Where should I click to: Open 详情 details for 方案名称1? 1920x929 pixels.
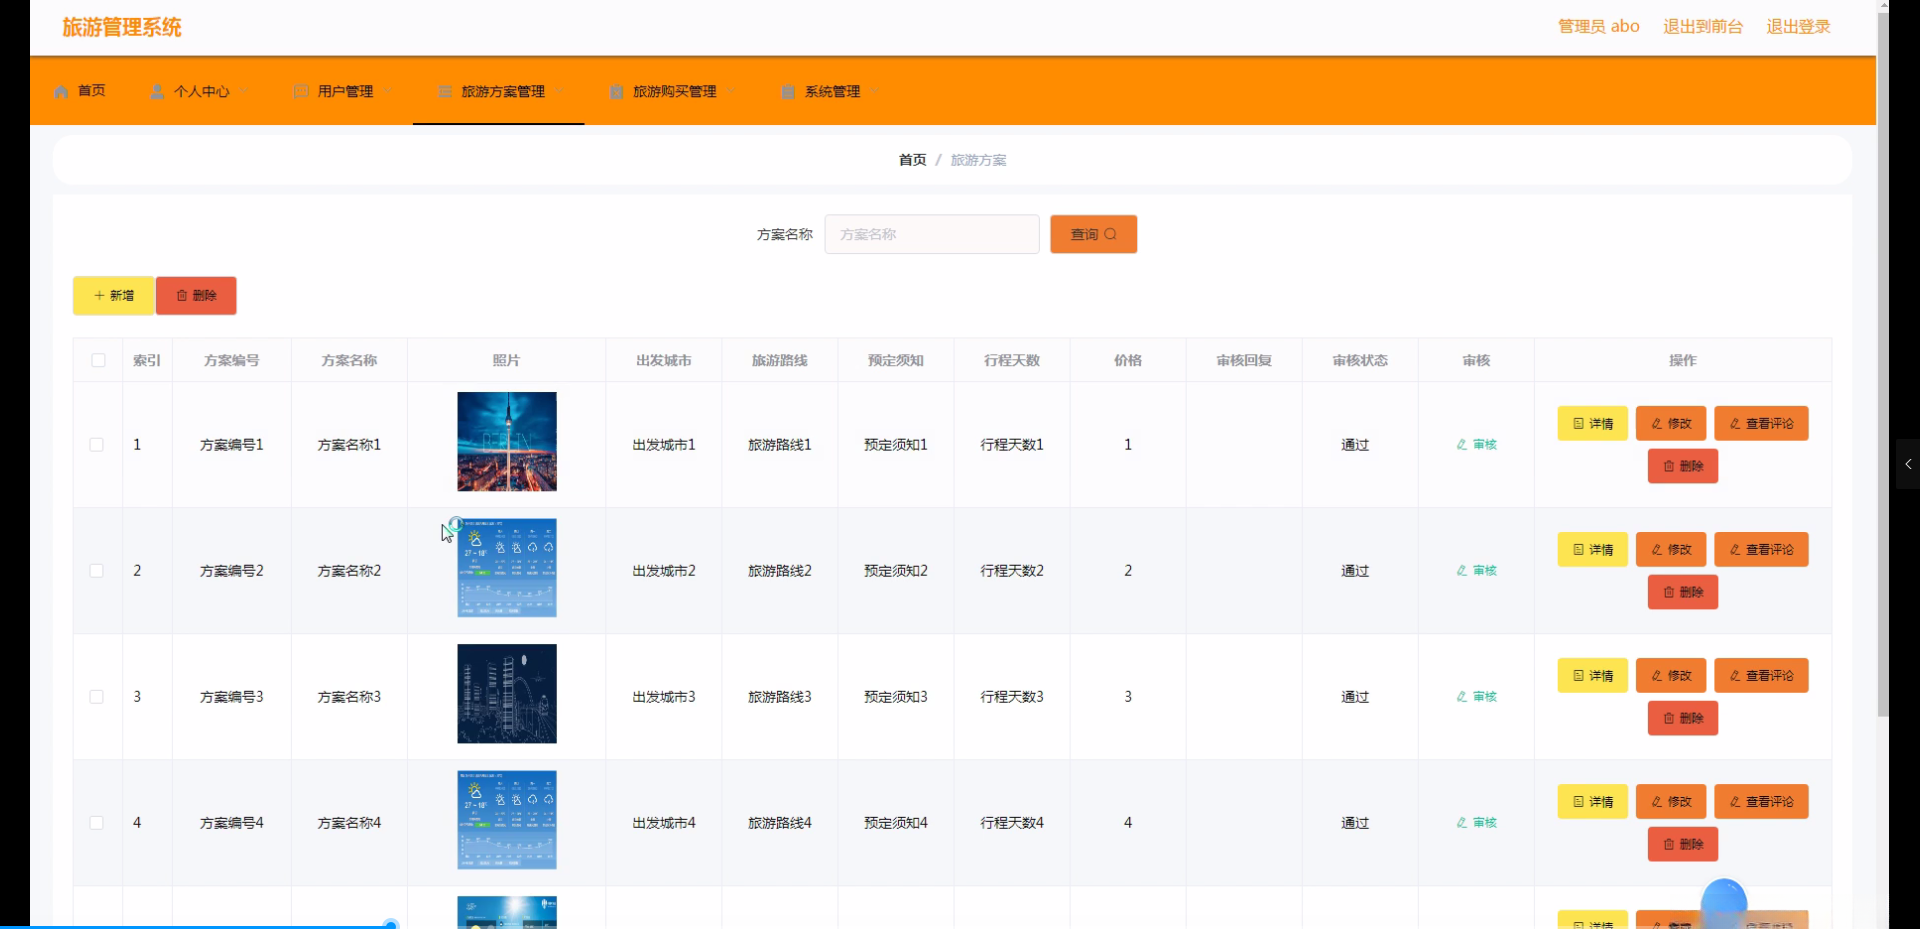(x=1593, y=424)
